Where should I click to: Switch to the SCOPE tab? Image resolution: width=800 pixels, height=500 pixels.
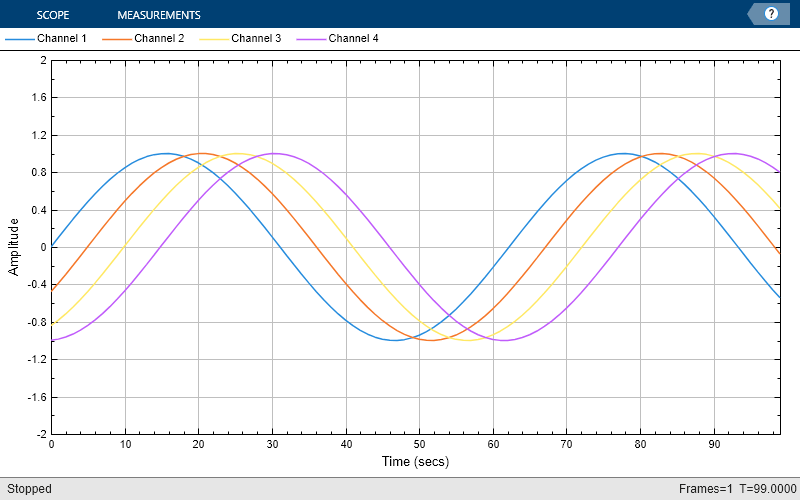click(53, 15)
